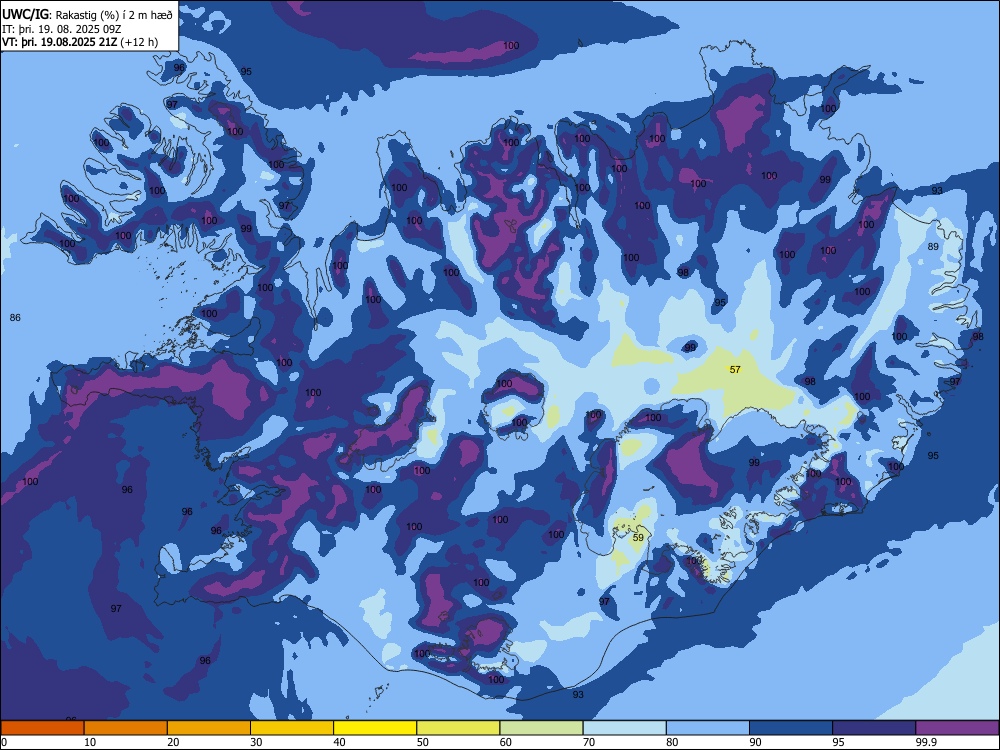Click the purple legend swatch above 99.9

coord(957,728)
